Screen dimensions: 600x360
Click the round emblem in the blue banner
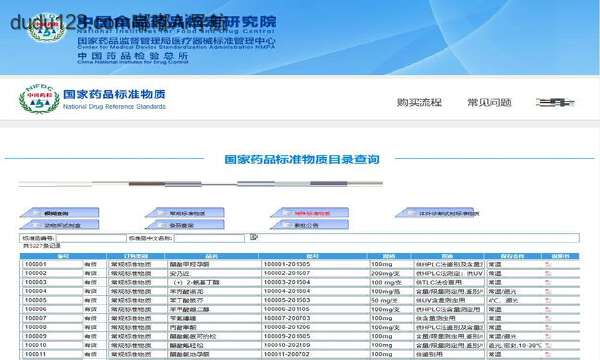point(47,27)
